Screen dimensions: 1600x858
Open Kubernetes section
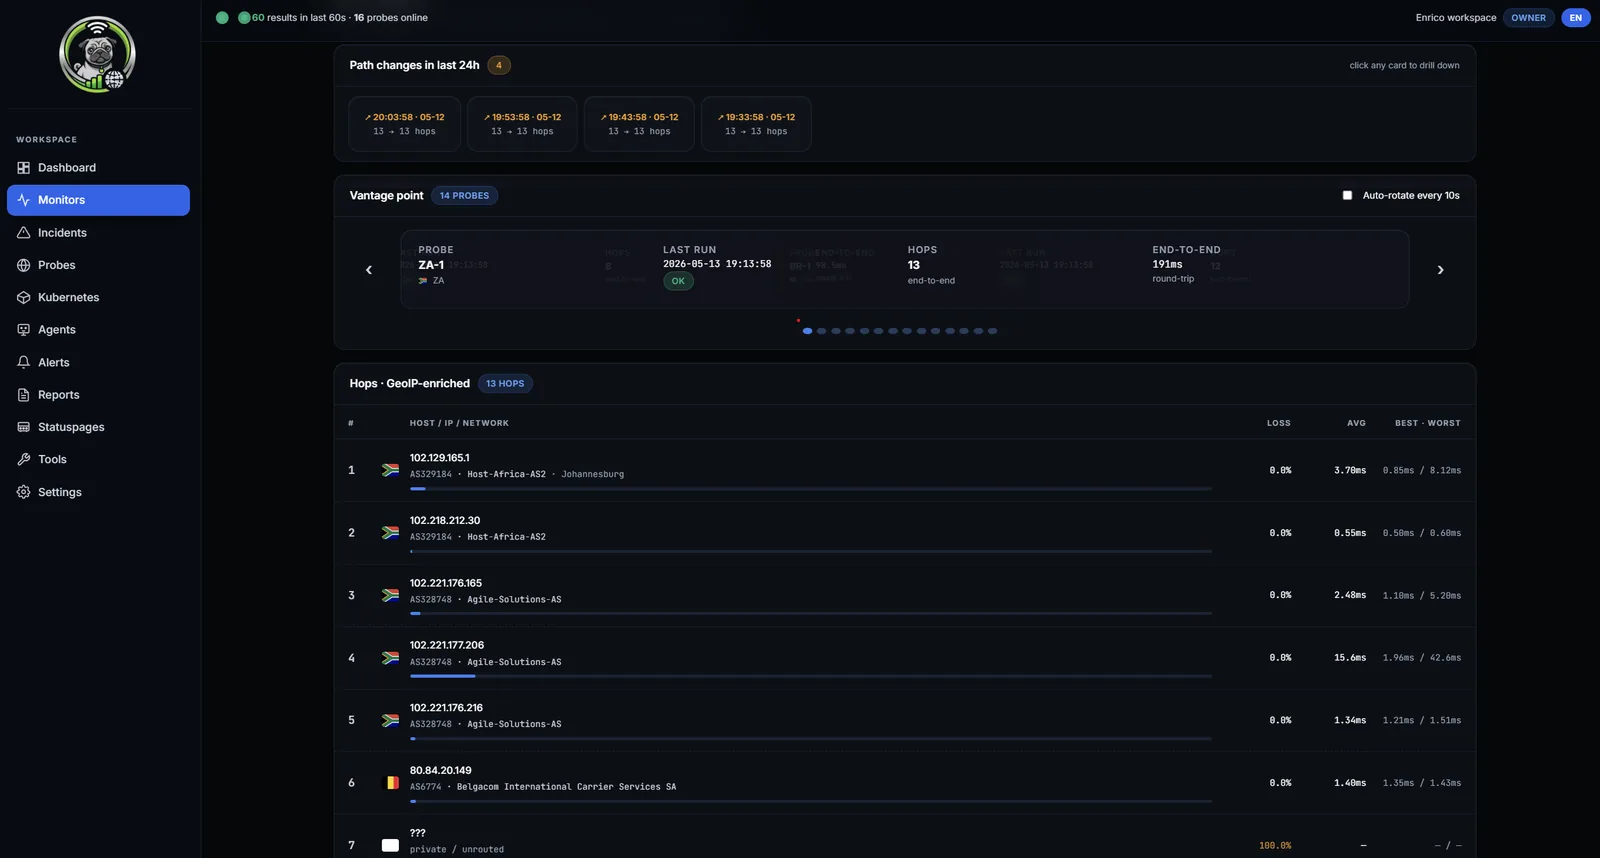[98, 298]
